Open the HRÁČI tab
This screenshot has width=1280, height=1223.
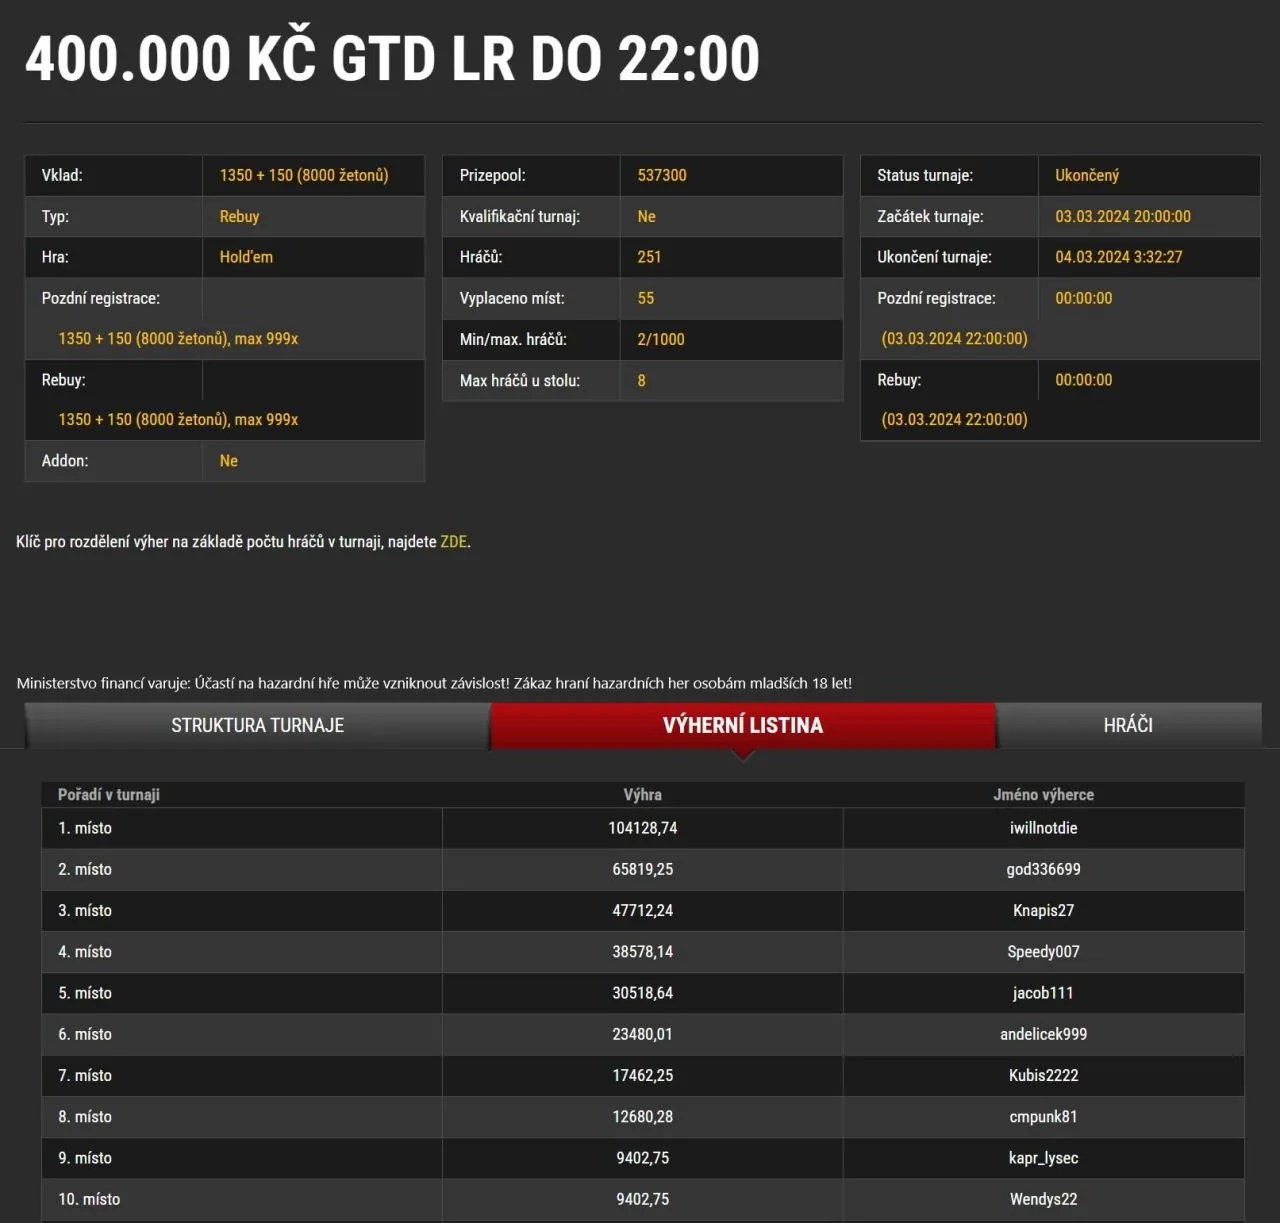point(1128,726)
